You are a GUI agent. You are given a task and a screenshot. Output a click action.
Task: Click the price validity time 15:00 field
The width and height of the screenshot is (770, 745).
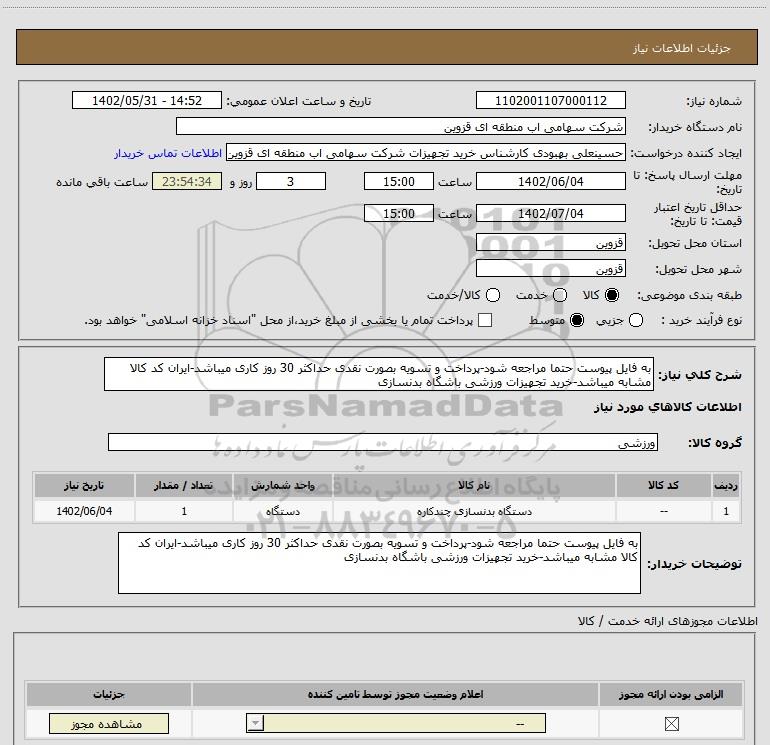[x=399, y=213]
